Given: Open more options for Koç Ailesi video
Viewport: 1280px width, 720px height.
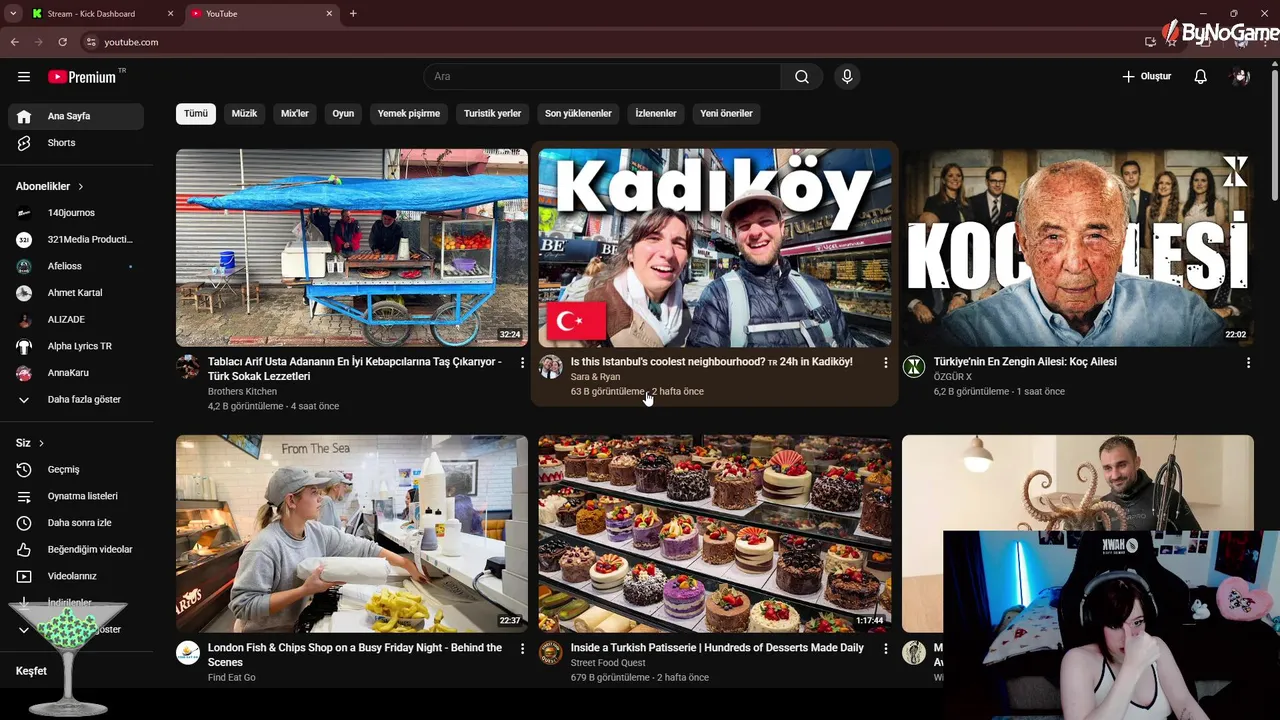Looking at the screenshot, I should [x=1248, y=363].
